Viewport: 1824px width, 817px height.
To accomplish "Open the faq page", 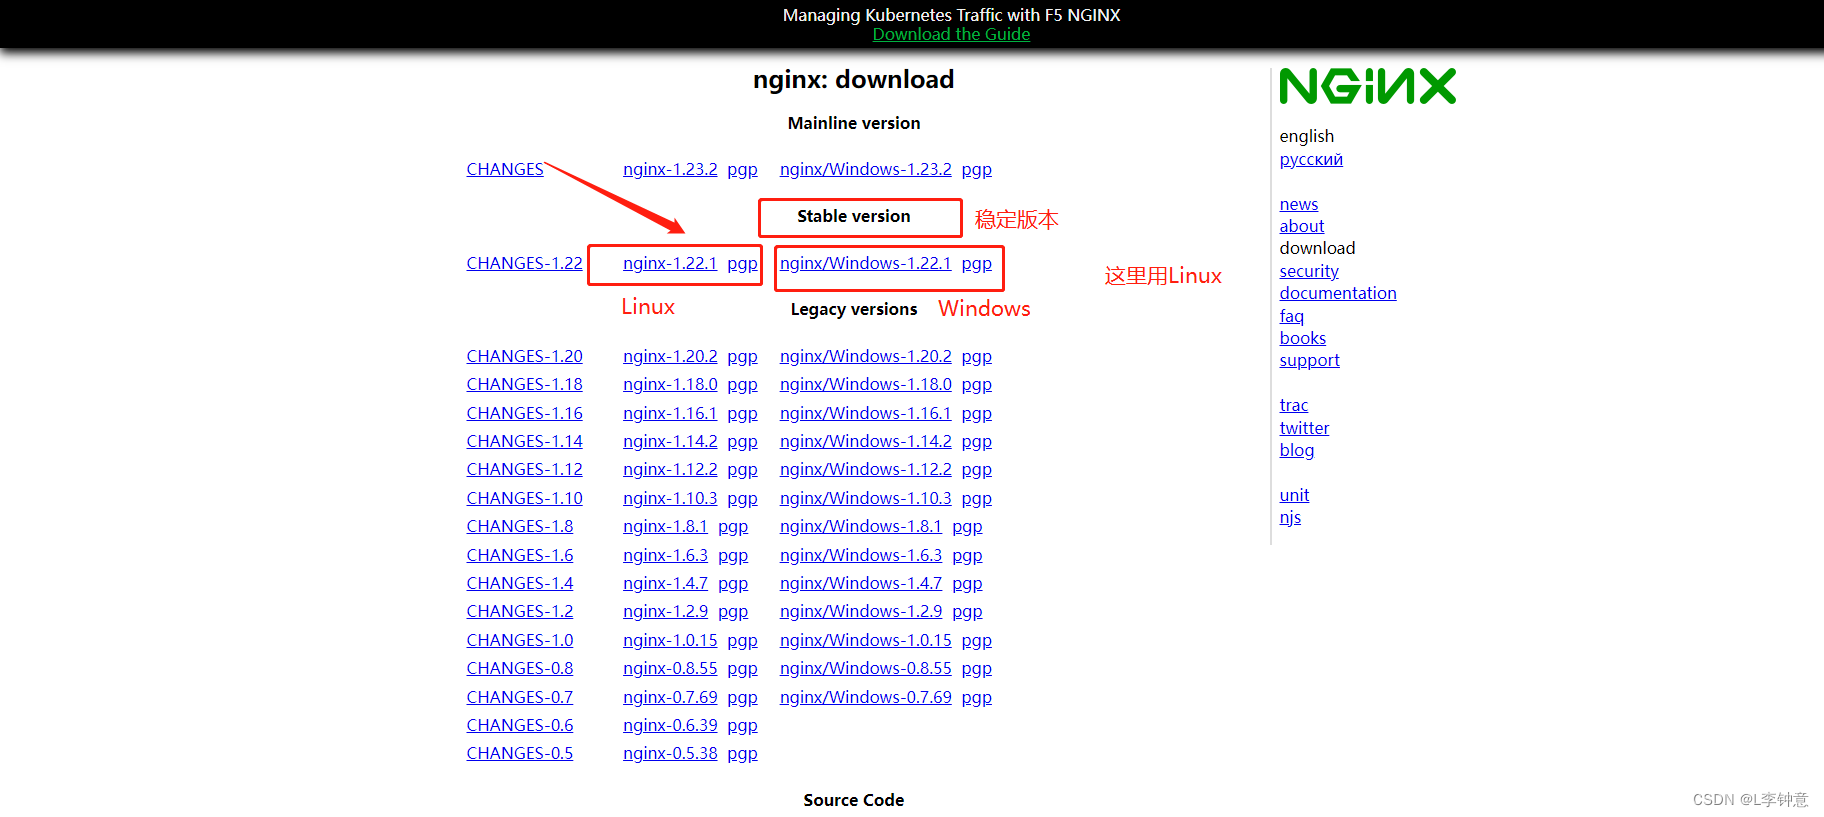I will click(1292, 316).
